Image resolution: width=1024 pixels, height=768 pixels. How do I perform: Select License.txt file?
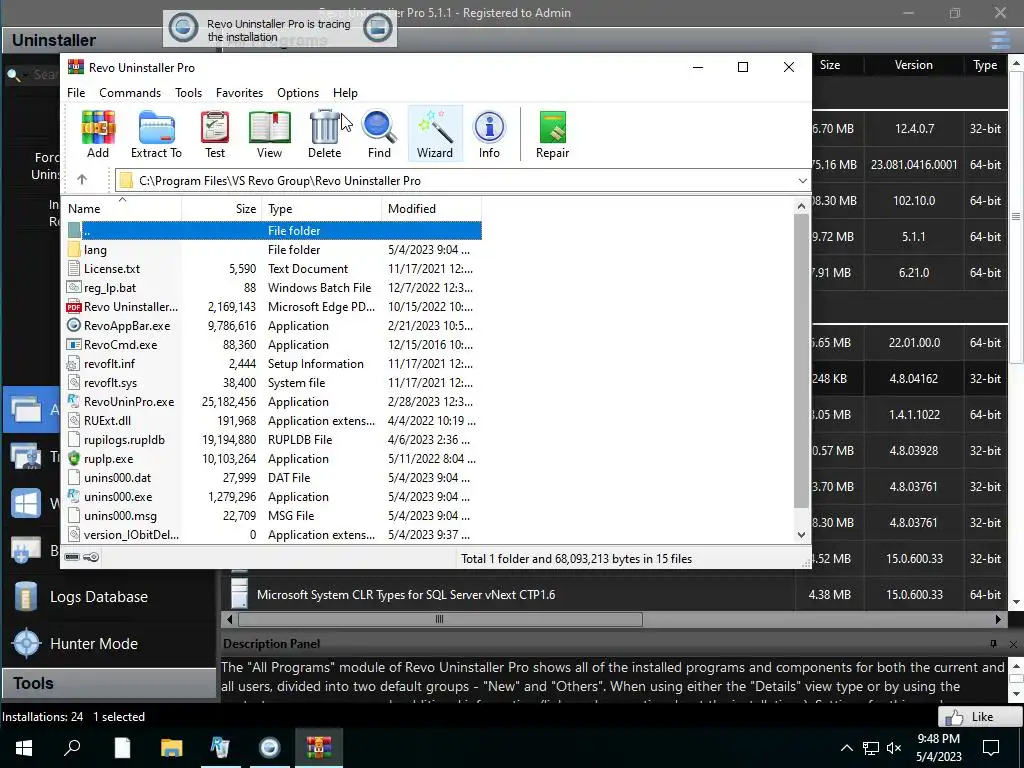coord(273,268)
